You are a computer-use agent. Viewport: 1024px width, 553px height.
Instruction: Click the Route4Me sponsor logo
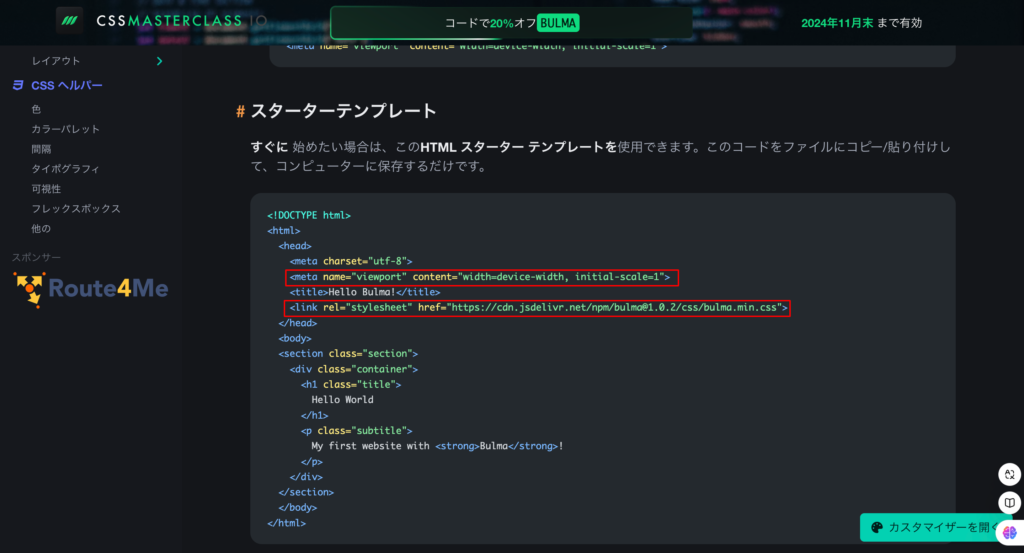(91, 289)
